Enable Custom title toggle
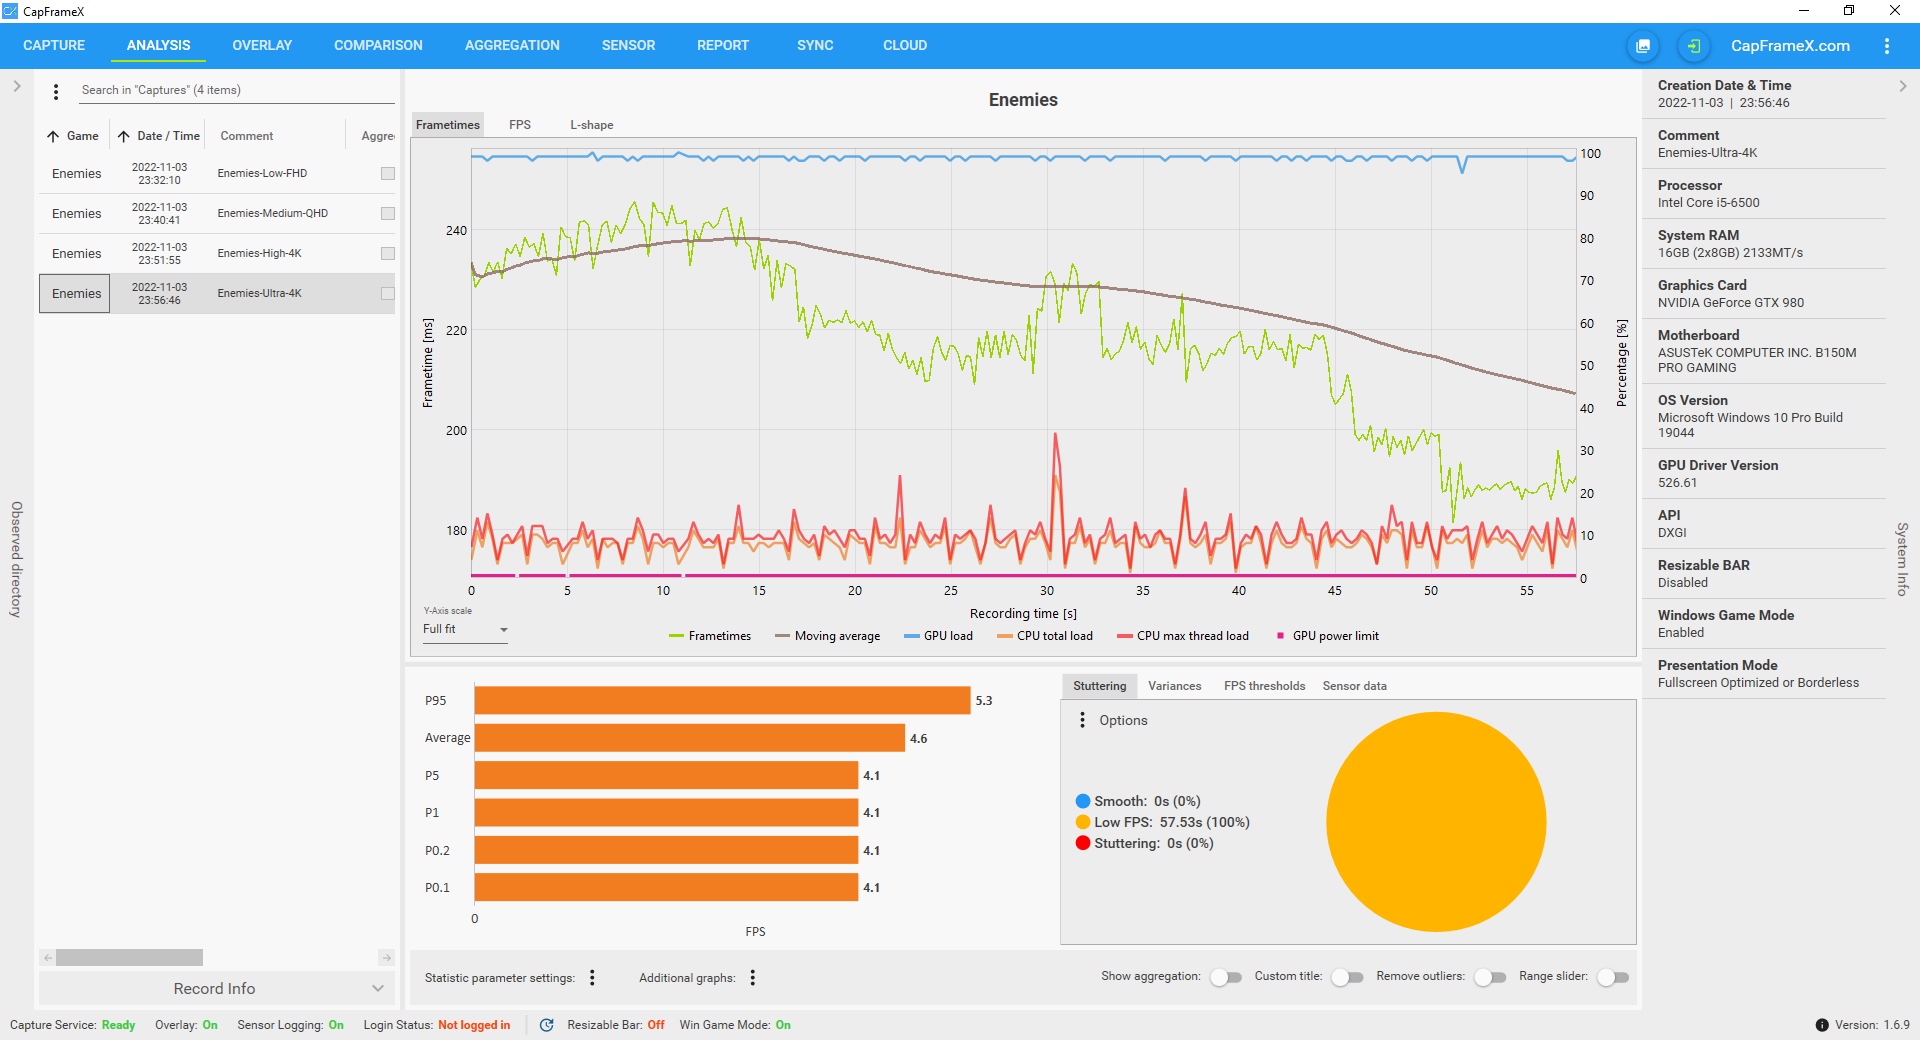The height and width of the screenshot is (1040, 1920). pyautogui.click(x=1347, y=977)
